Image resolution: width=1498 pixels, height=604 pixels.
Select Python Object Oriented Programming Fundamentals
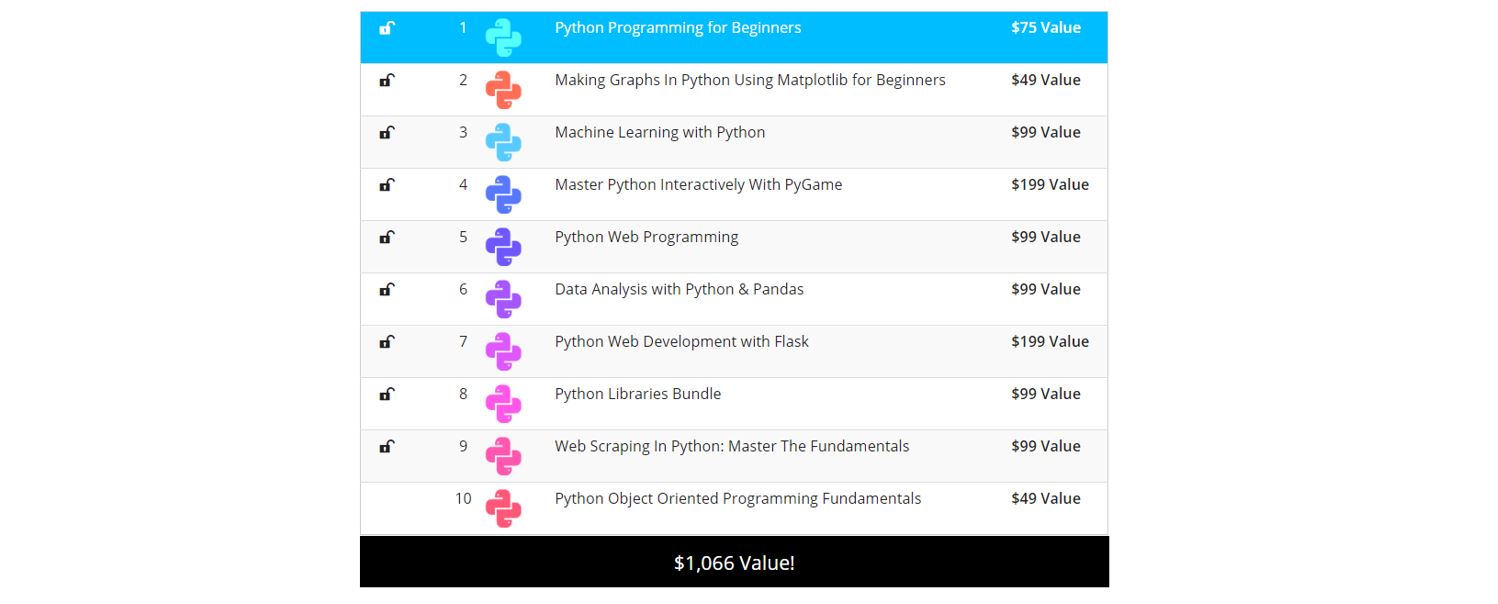point(737,499)
